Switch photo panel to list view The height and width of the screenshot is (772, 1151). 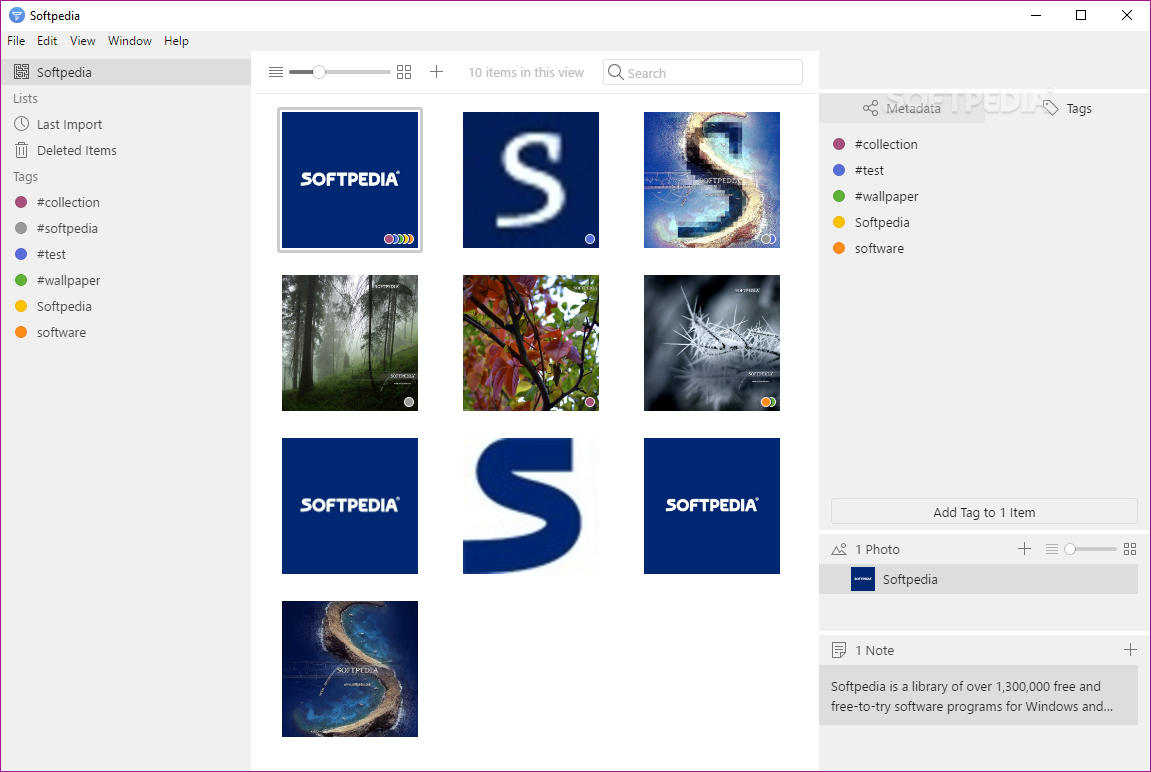(x=1052, y=549)
